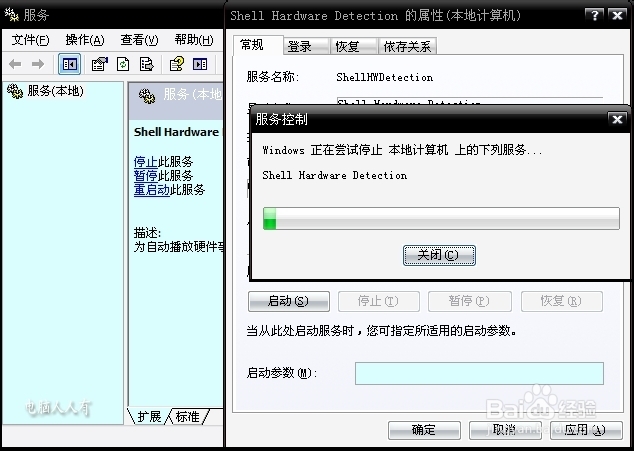This screenshot has height=451, width=634.
Task: Click the 取消 button
Action: pyautogui.click(x=505, y=430)
